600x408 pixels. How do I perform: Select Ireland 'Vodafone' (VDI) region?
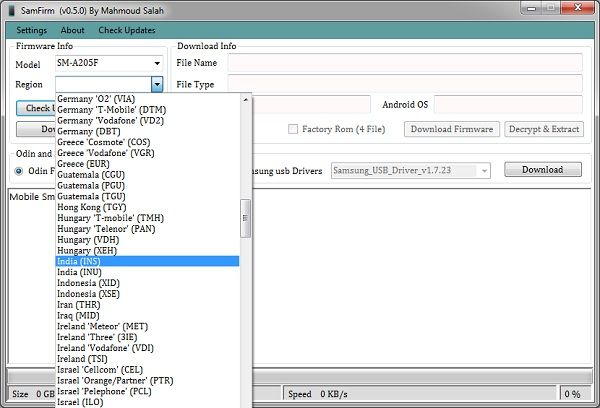pyautogui.click(x=147, y=348)
